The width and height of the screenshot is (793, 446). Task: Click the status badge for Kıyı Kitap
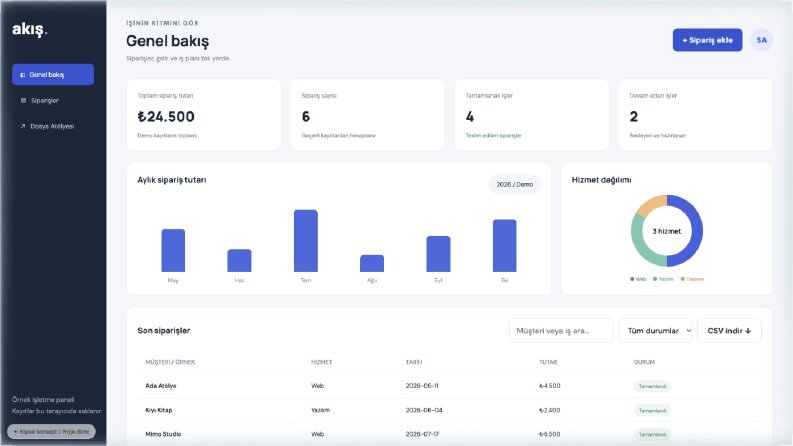tap(652, 410)
